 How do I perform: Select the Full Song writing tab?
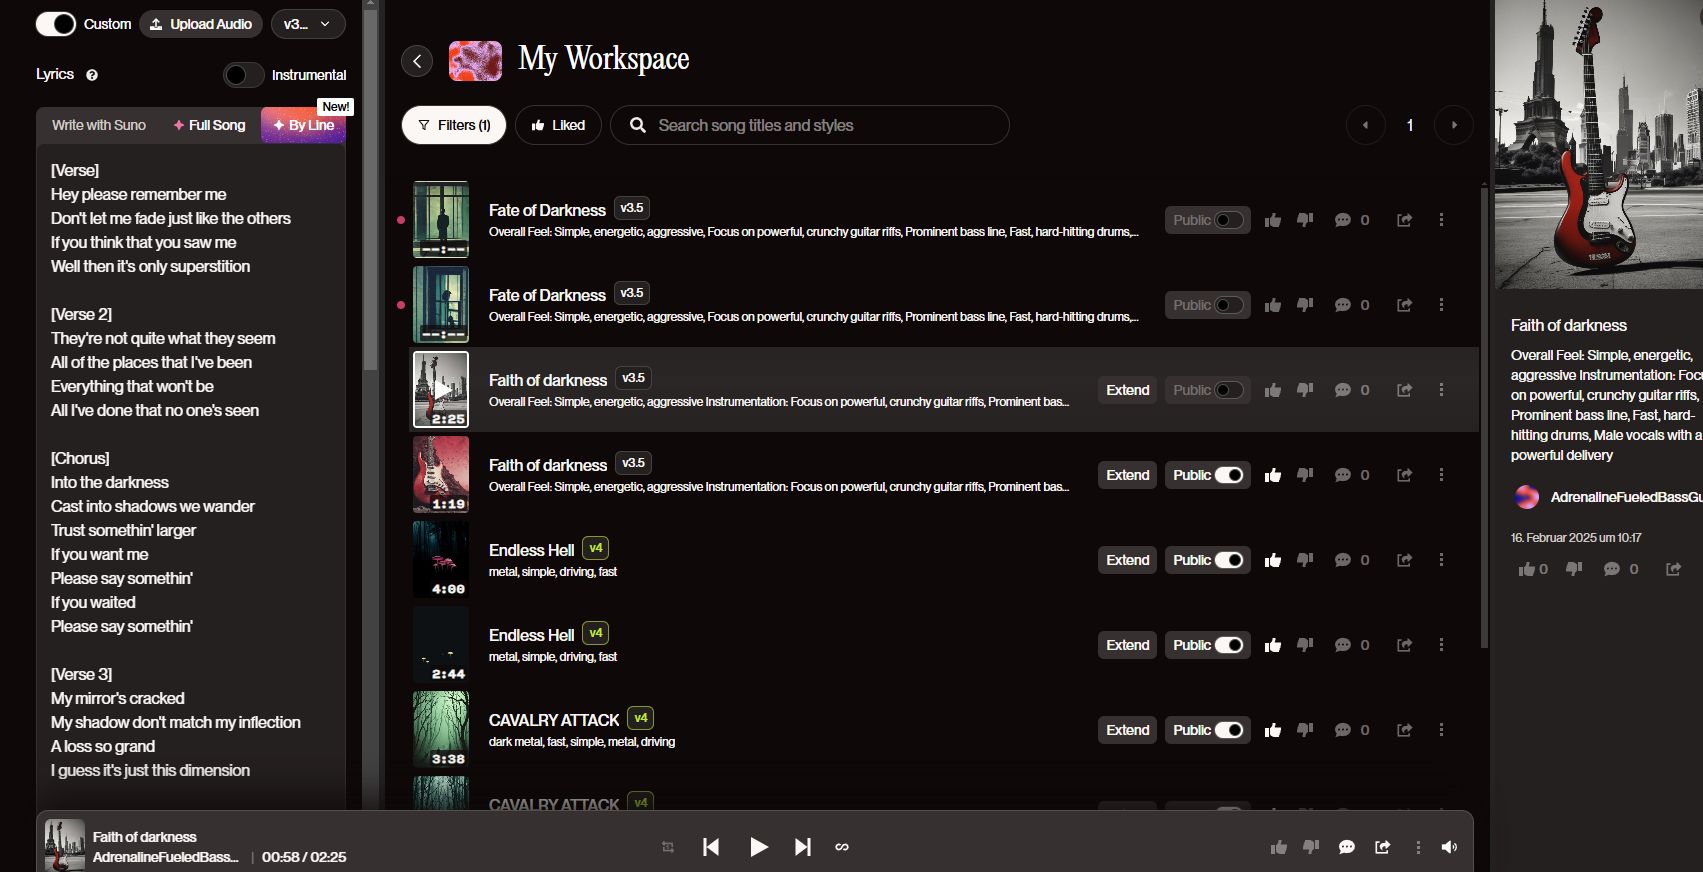pyautogui.click(x=209, y=125)
